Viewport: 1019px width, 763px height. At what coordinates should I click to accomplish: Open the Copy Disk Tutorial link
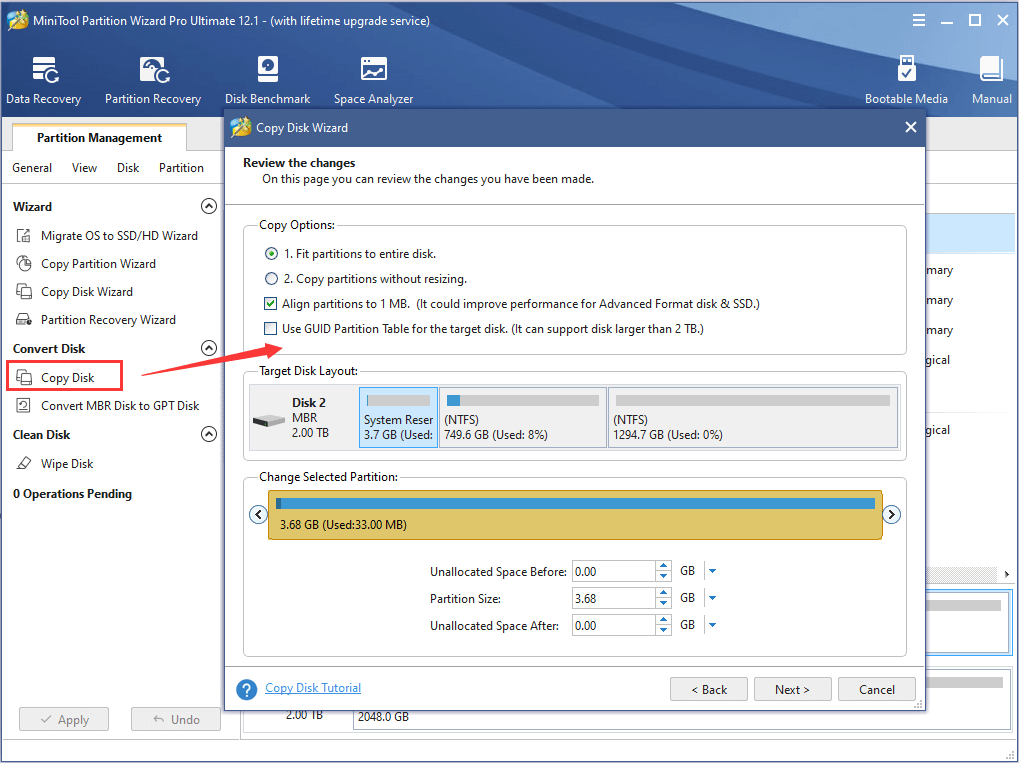tap(313, 688)
